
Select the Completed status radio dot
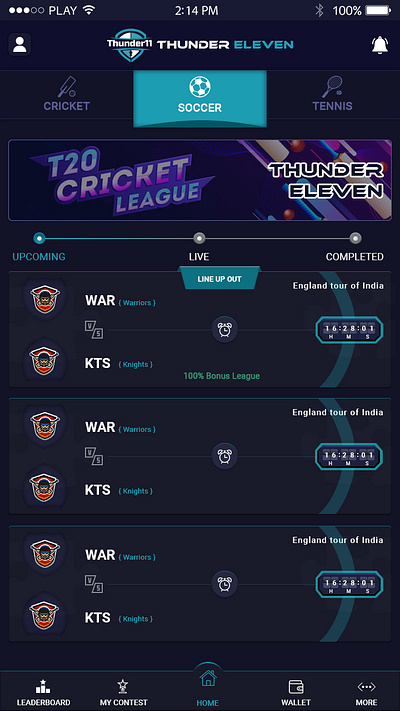pyautogui.click(x=356, y=238)
